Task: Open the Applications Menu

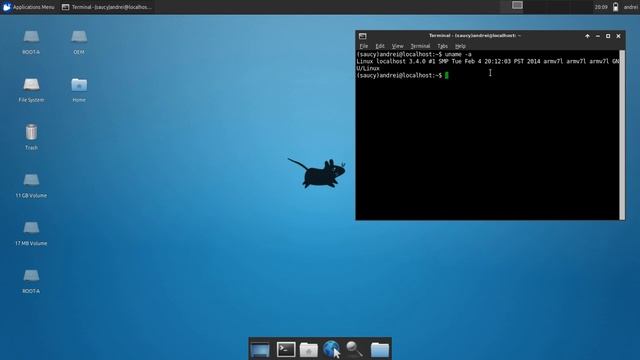Action: click(x=28, y=7)
